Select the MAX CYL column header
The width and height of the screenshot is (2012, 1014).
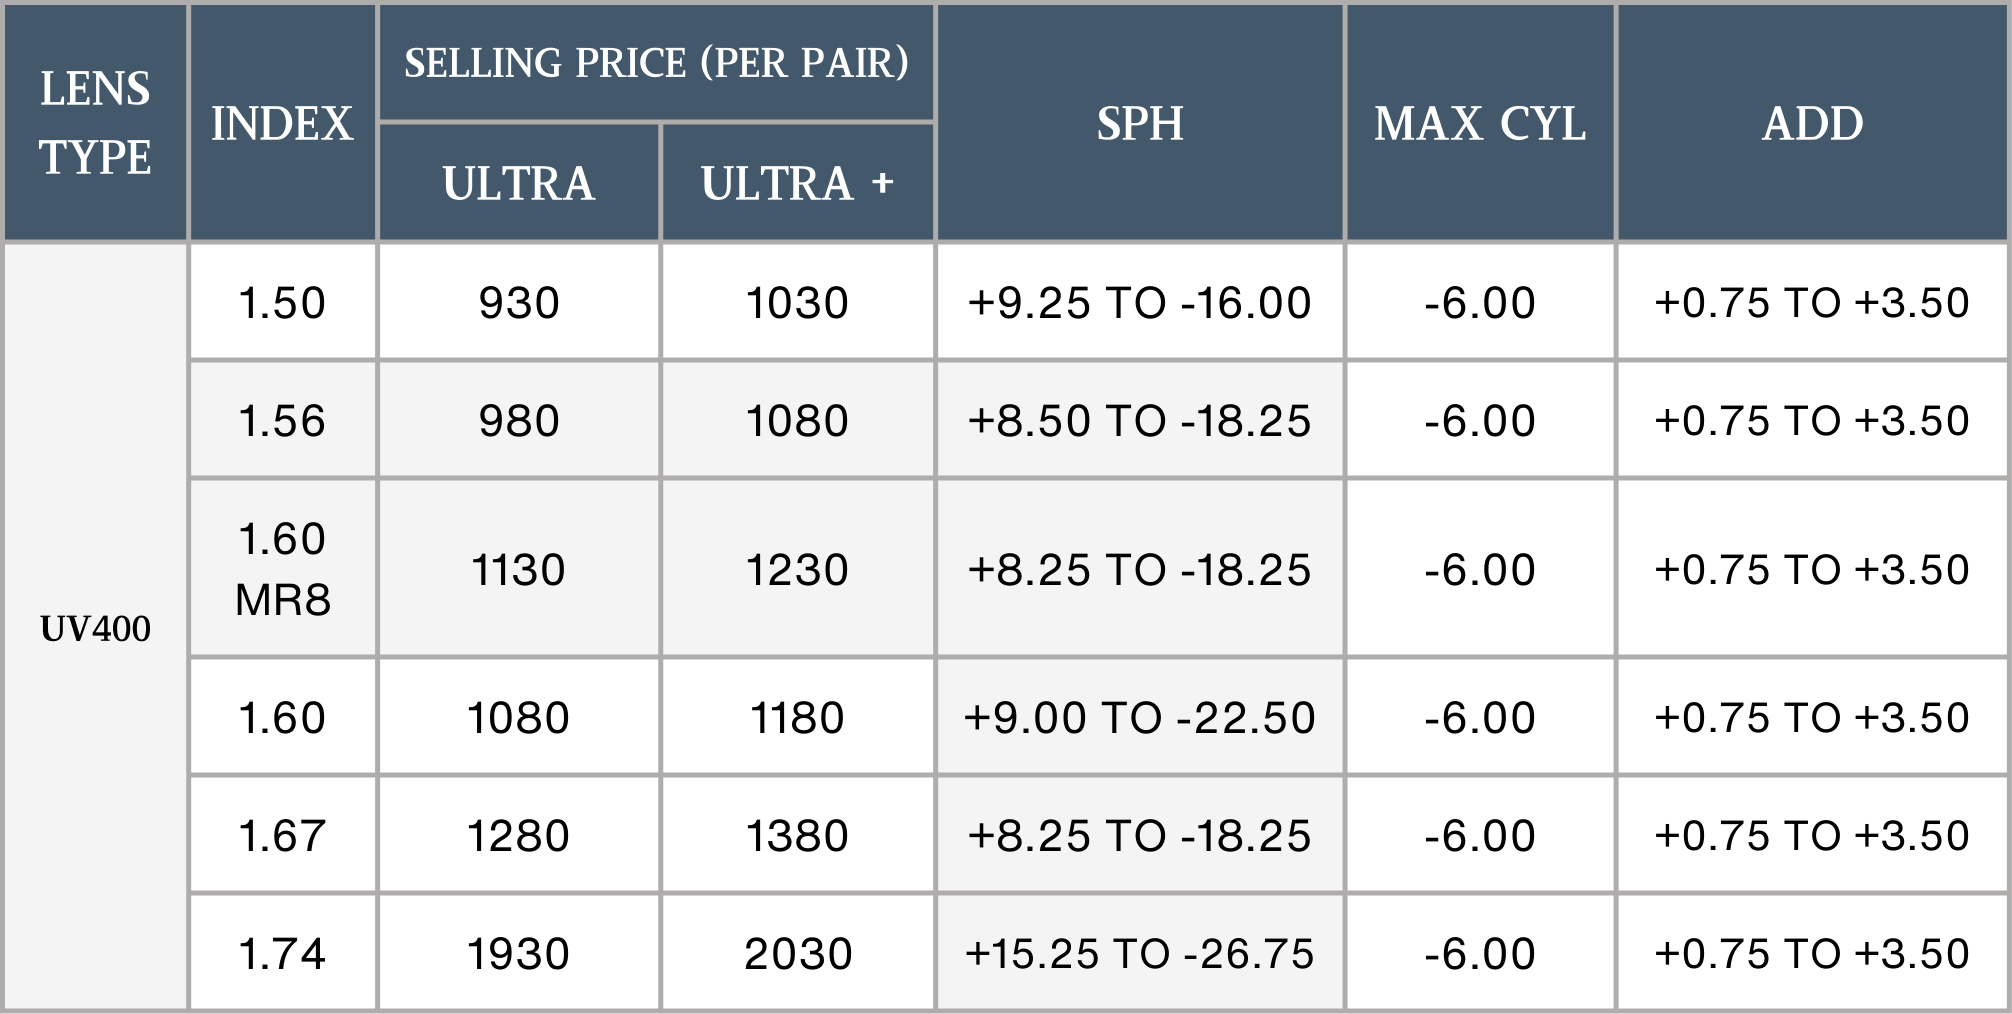pyautogui.click(x=1480, y=123)
